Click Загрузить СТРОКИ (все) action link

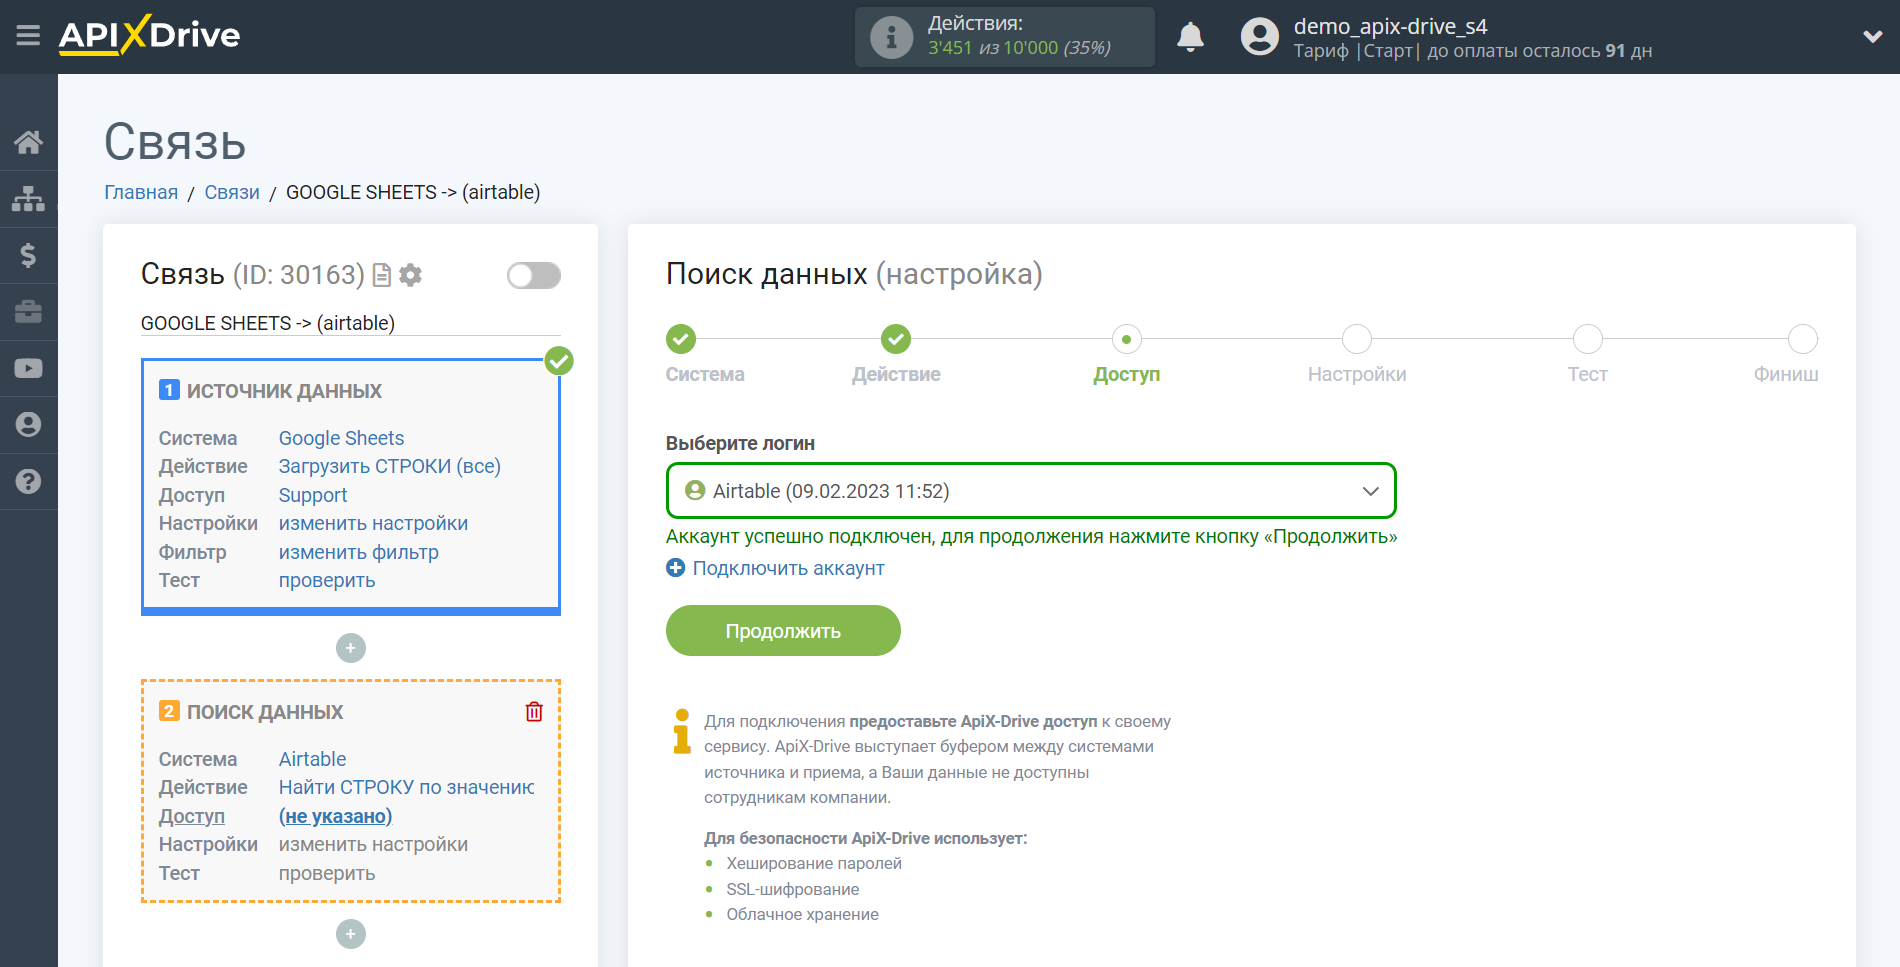pyautogui.click(x=389, y=466)
